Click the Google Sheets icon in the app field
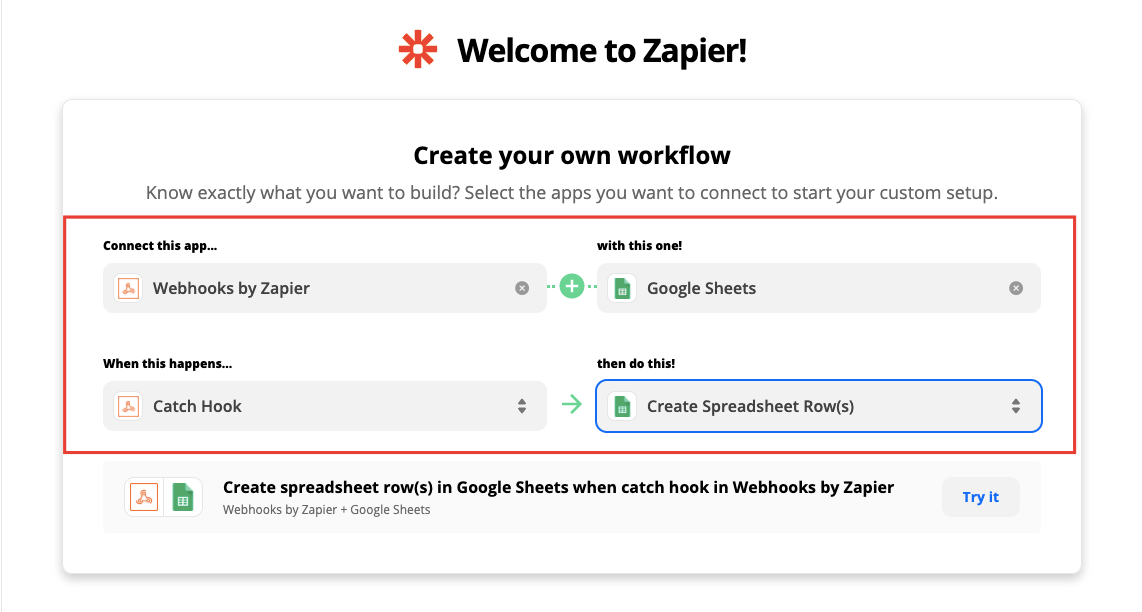The width and height of the screenshot is (1142, 612). pos(623,289)
